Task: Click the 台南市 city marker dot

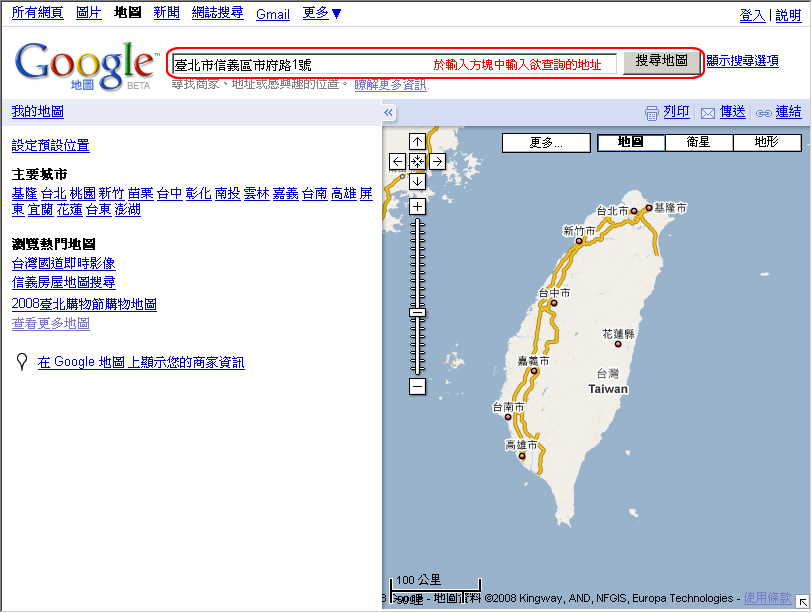Action: 508,417
